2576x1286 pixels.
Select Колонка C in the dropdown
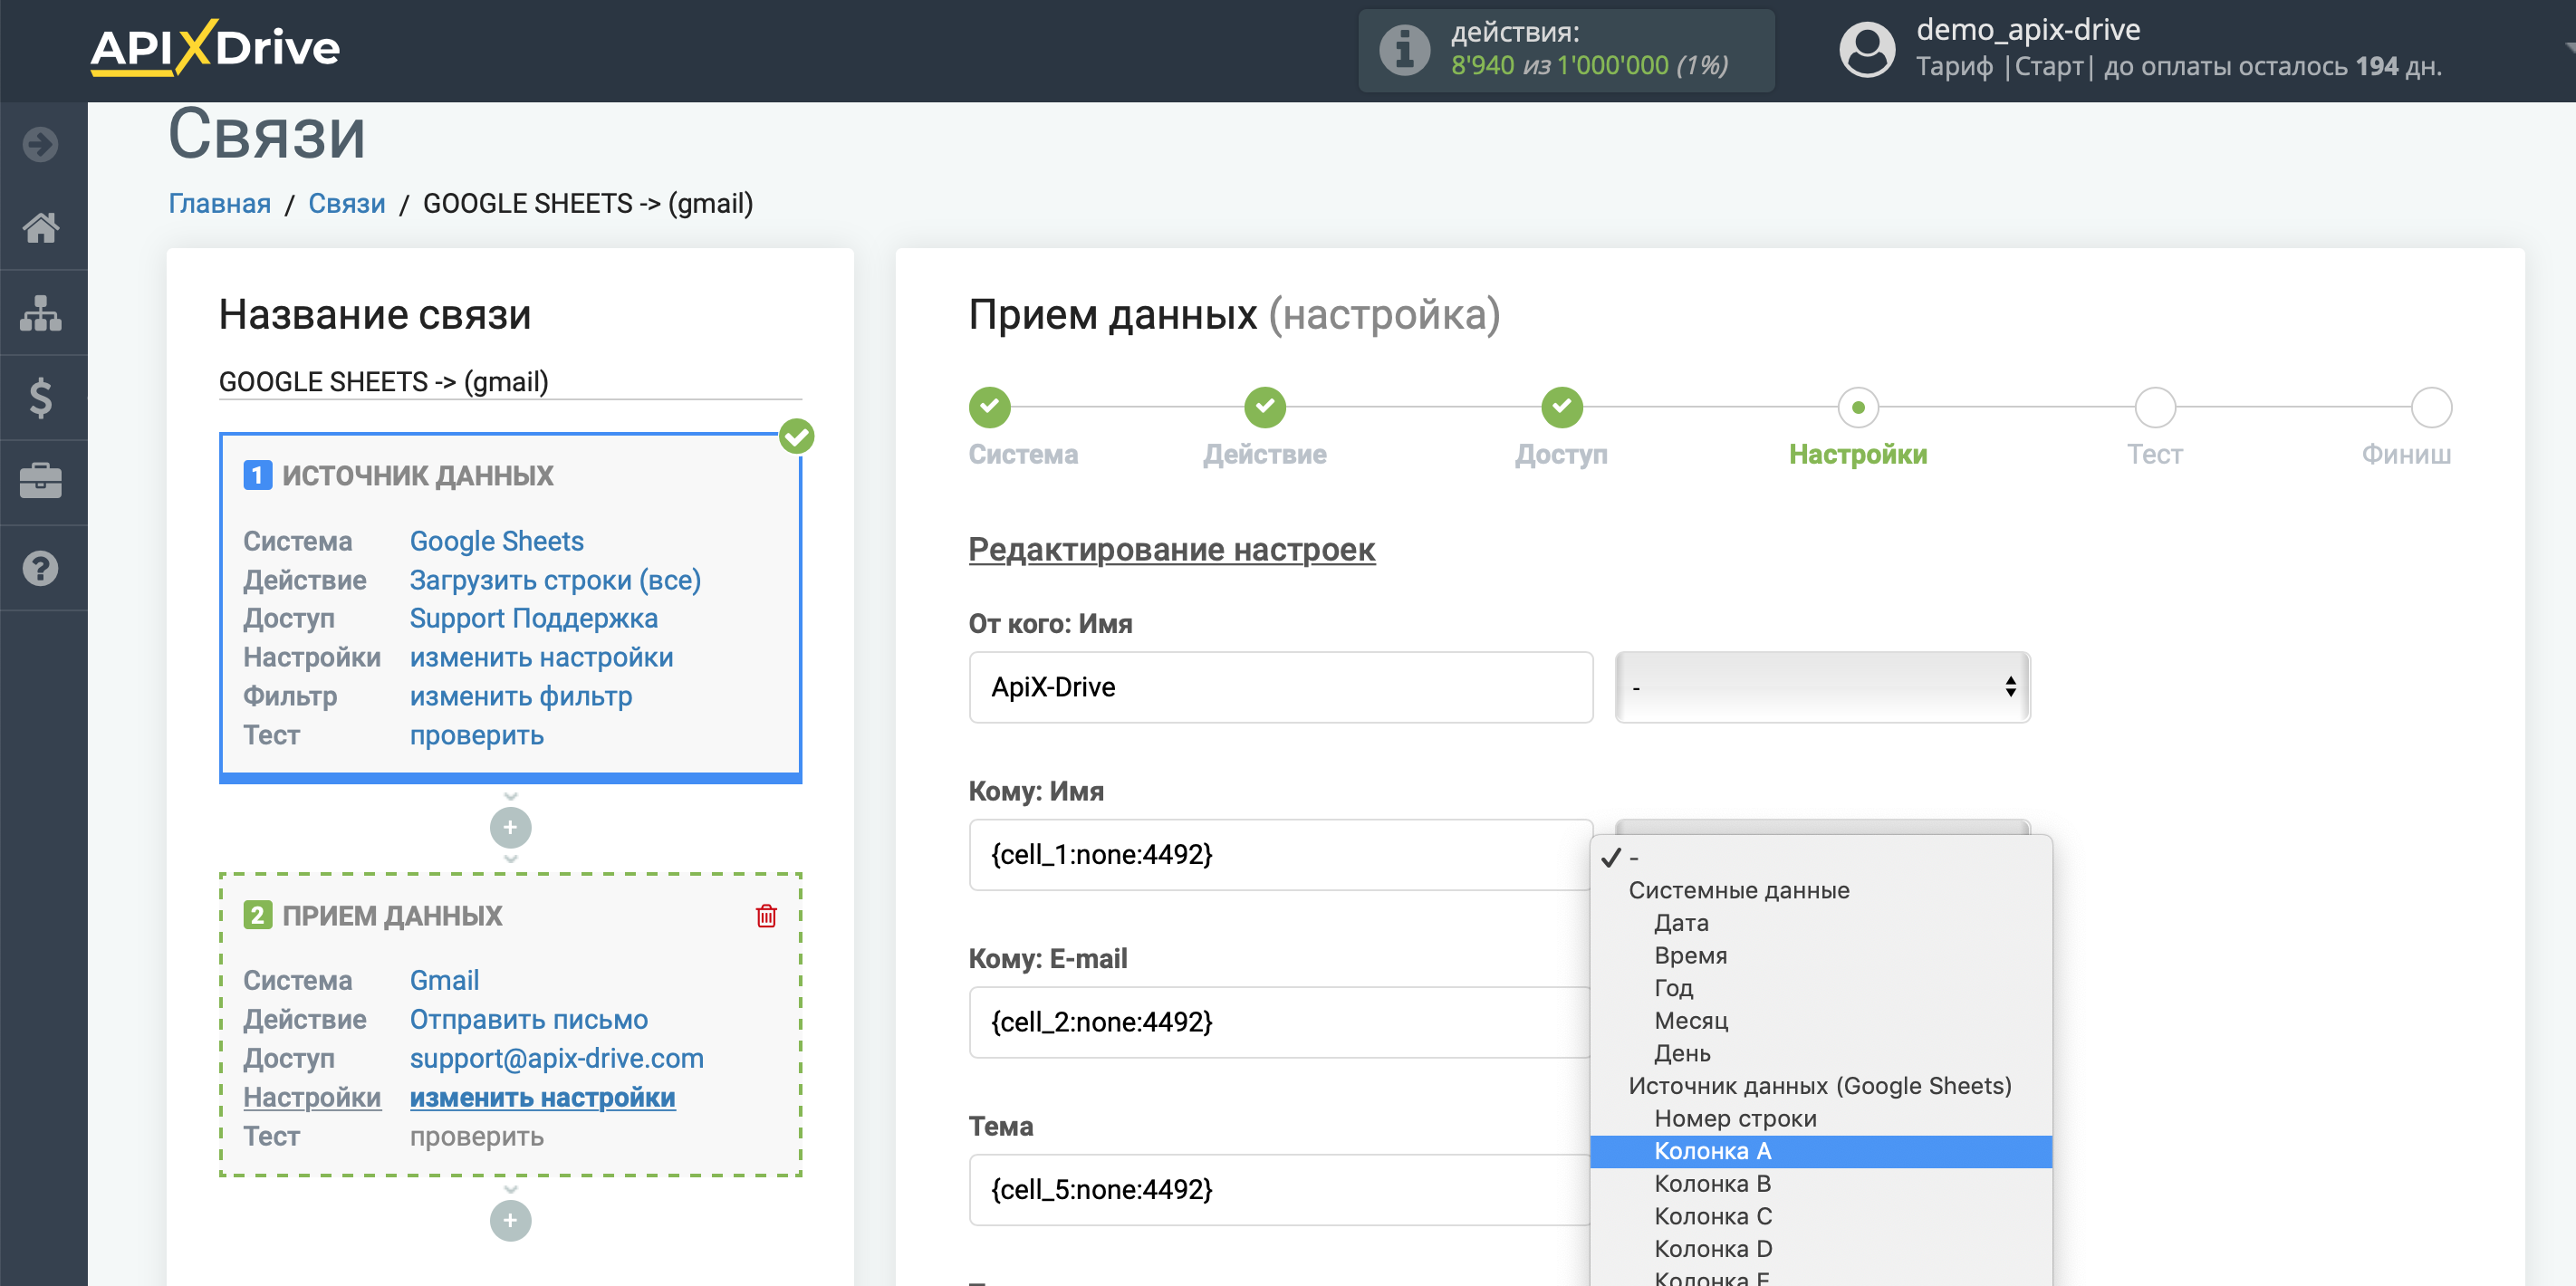(x=1821, y=1216)
